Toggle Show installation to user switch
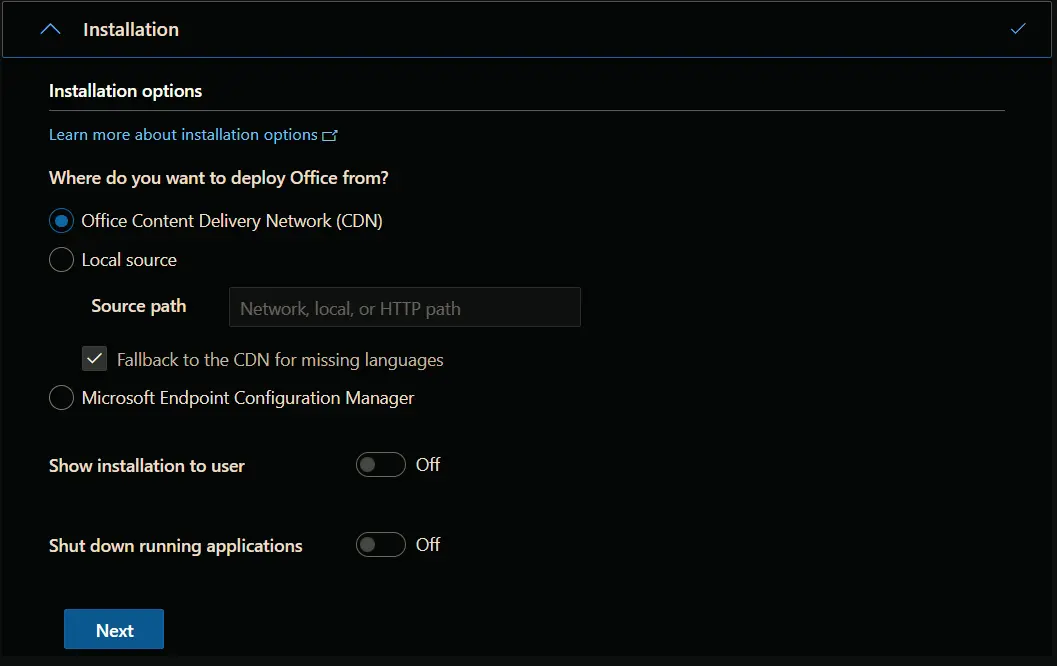1057x666 pixels. point(381,464)
